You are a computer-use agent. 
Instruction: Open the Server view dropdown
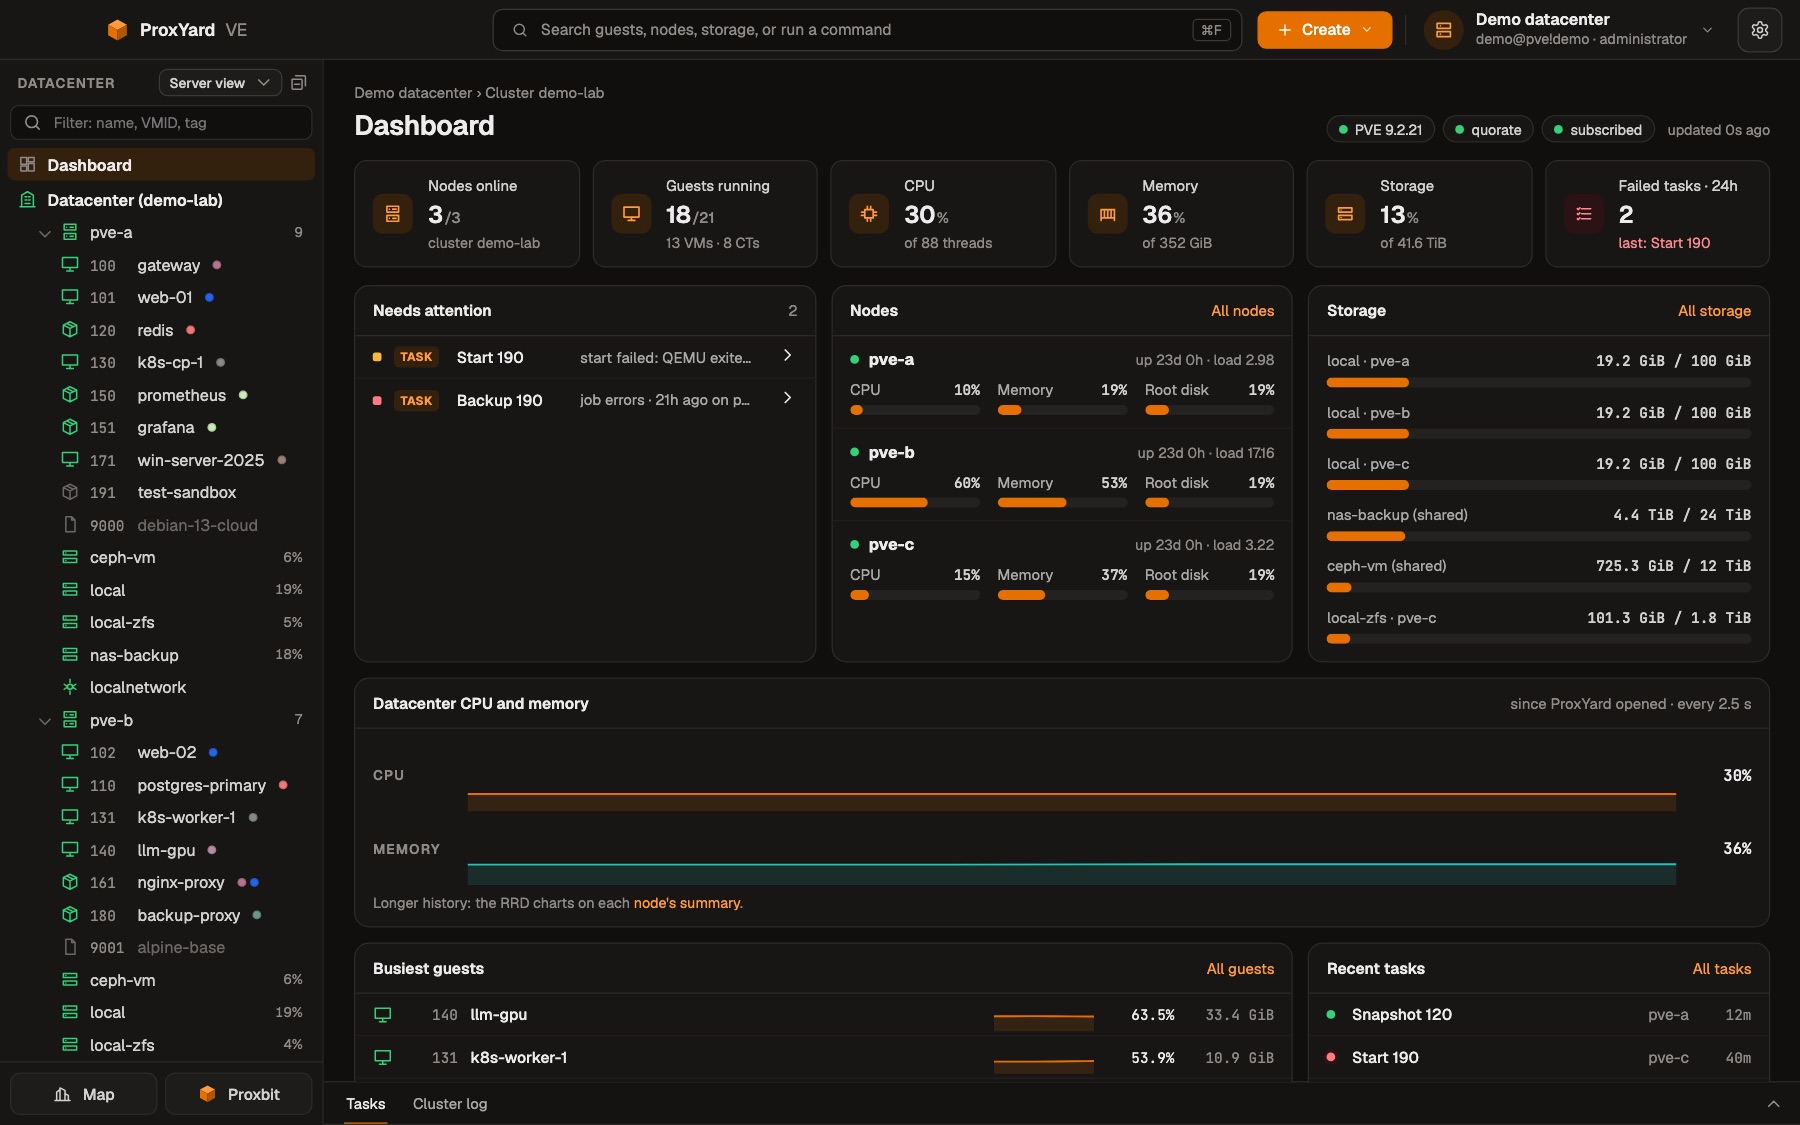[220, 83]
